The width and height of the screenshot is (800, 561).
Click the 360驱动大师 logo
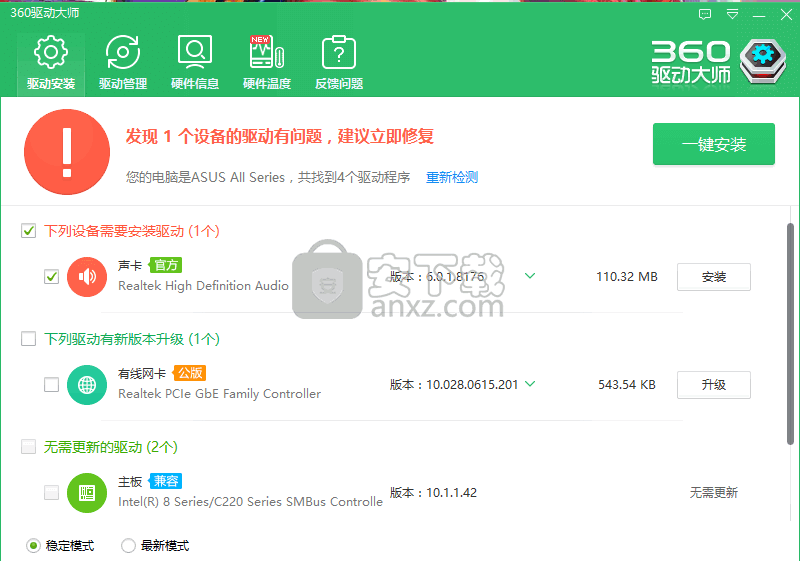[719, 62]
